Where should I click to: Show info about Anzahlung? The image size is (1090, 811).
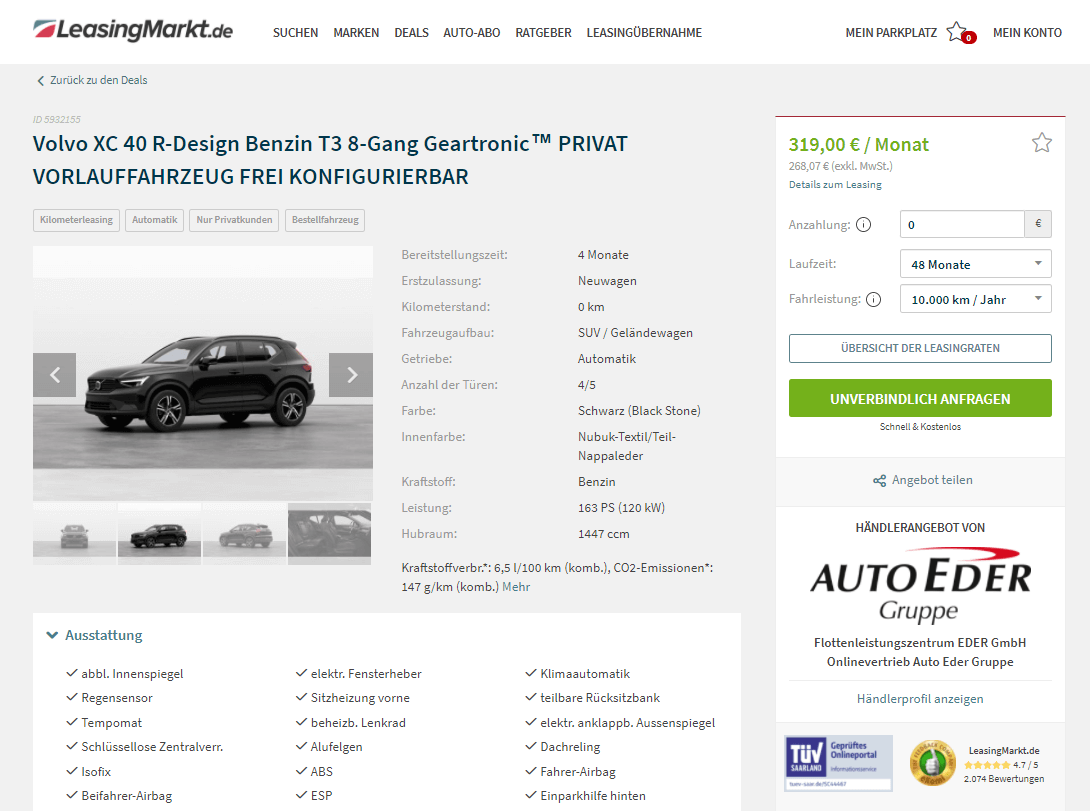pyautogui.click(x=863, y=225)
